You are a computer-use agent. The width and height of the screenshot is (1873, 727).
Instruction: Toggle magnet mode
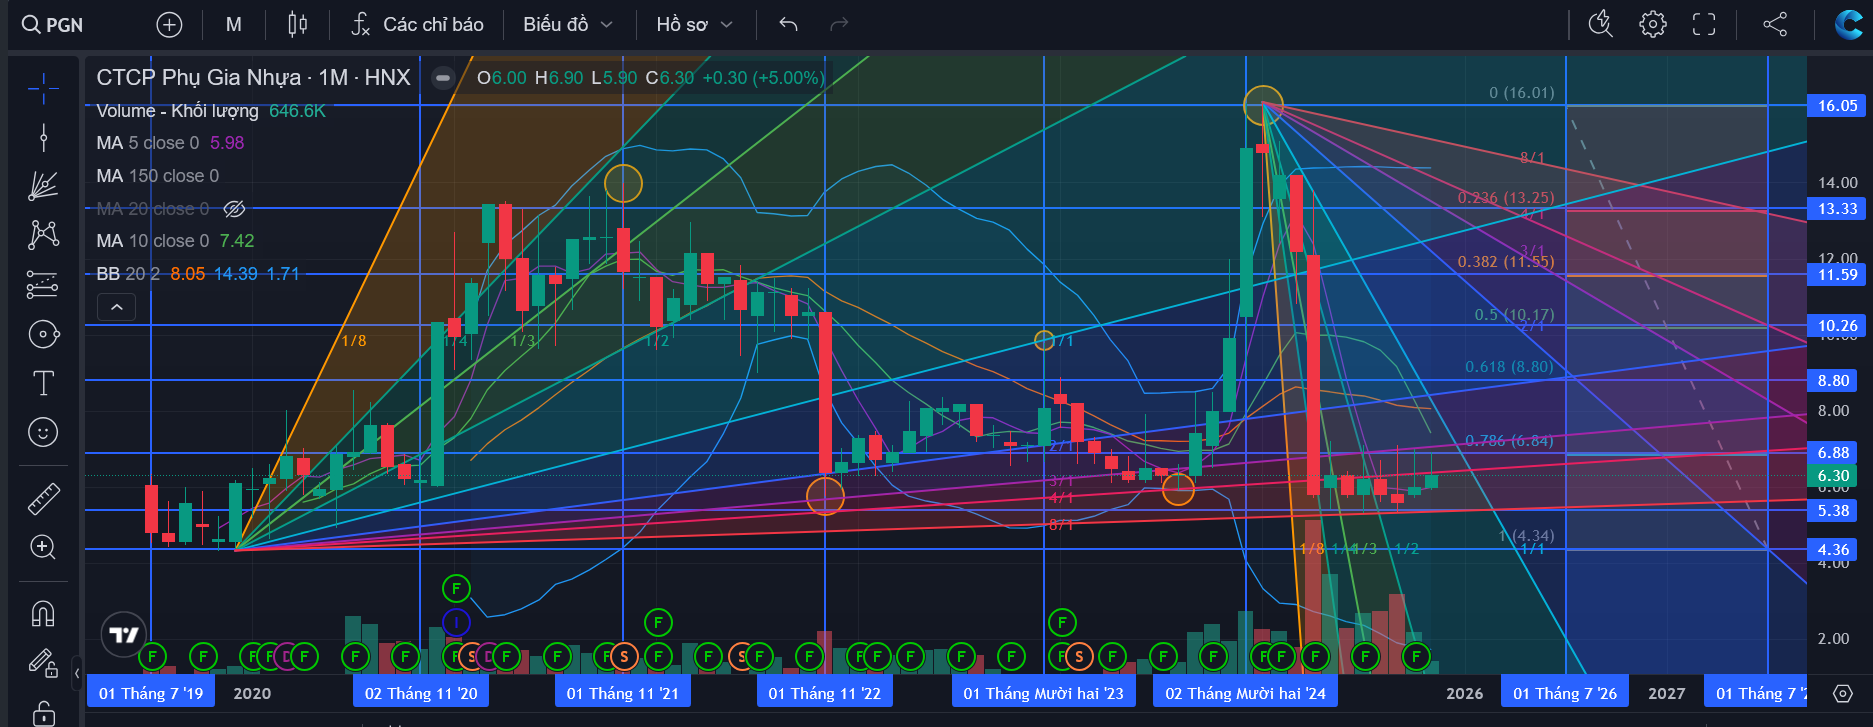tap(43, 613)
